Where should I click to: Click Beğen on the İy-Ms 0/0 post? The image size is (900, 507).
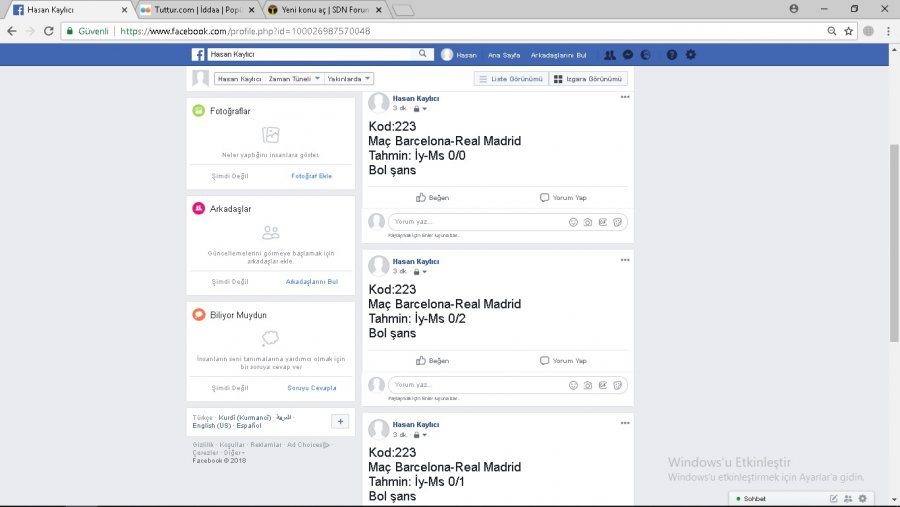[432, 198]
